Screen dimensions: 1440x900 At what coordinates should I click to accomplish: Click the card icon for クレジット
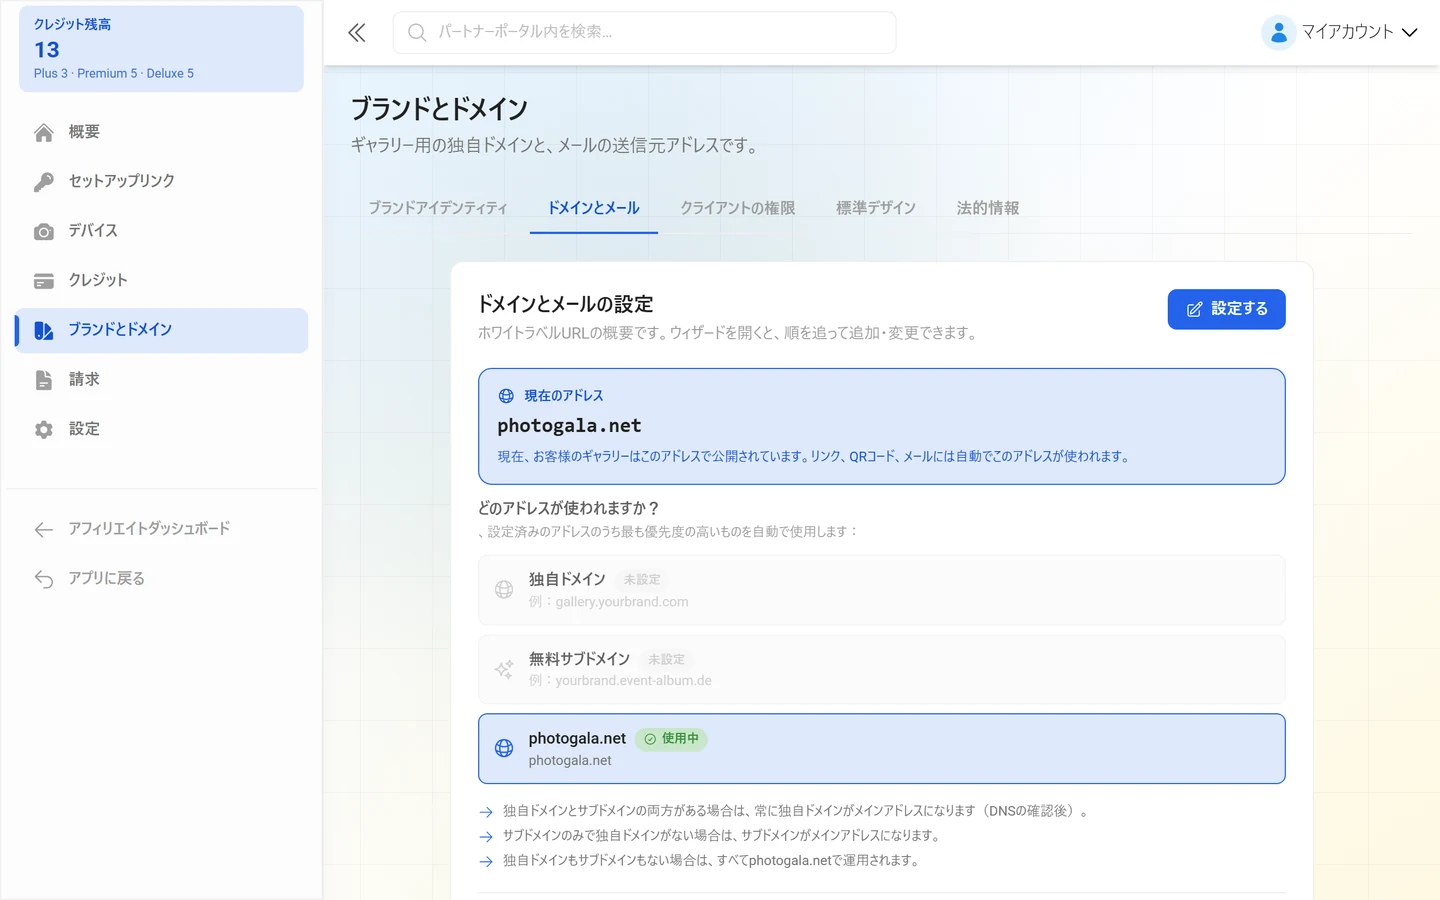click(44, 281)
